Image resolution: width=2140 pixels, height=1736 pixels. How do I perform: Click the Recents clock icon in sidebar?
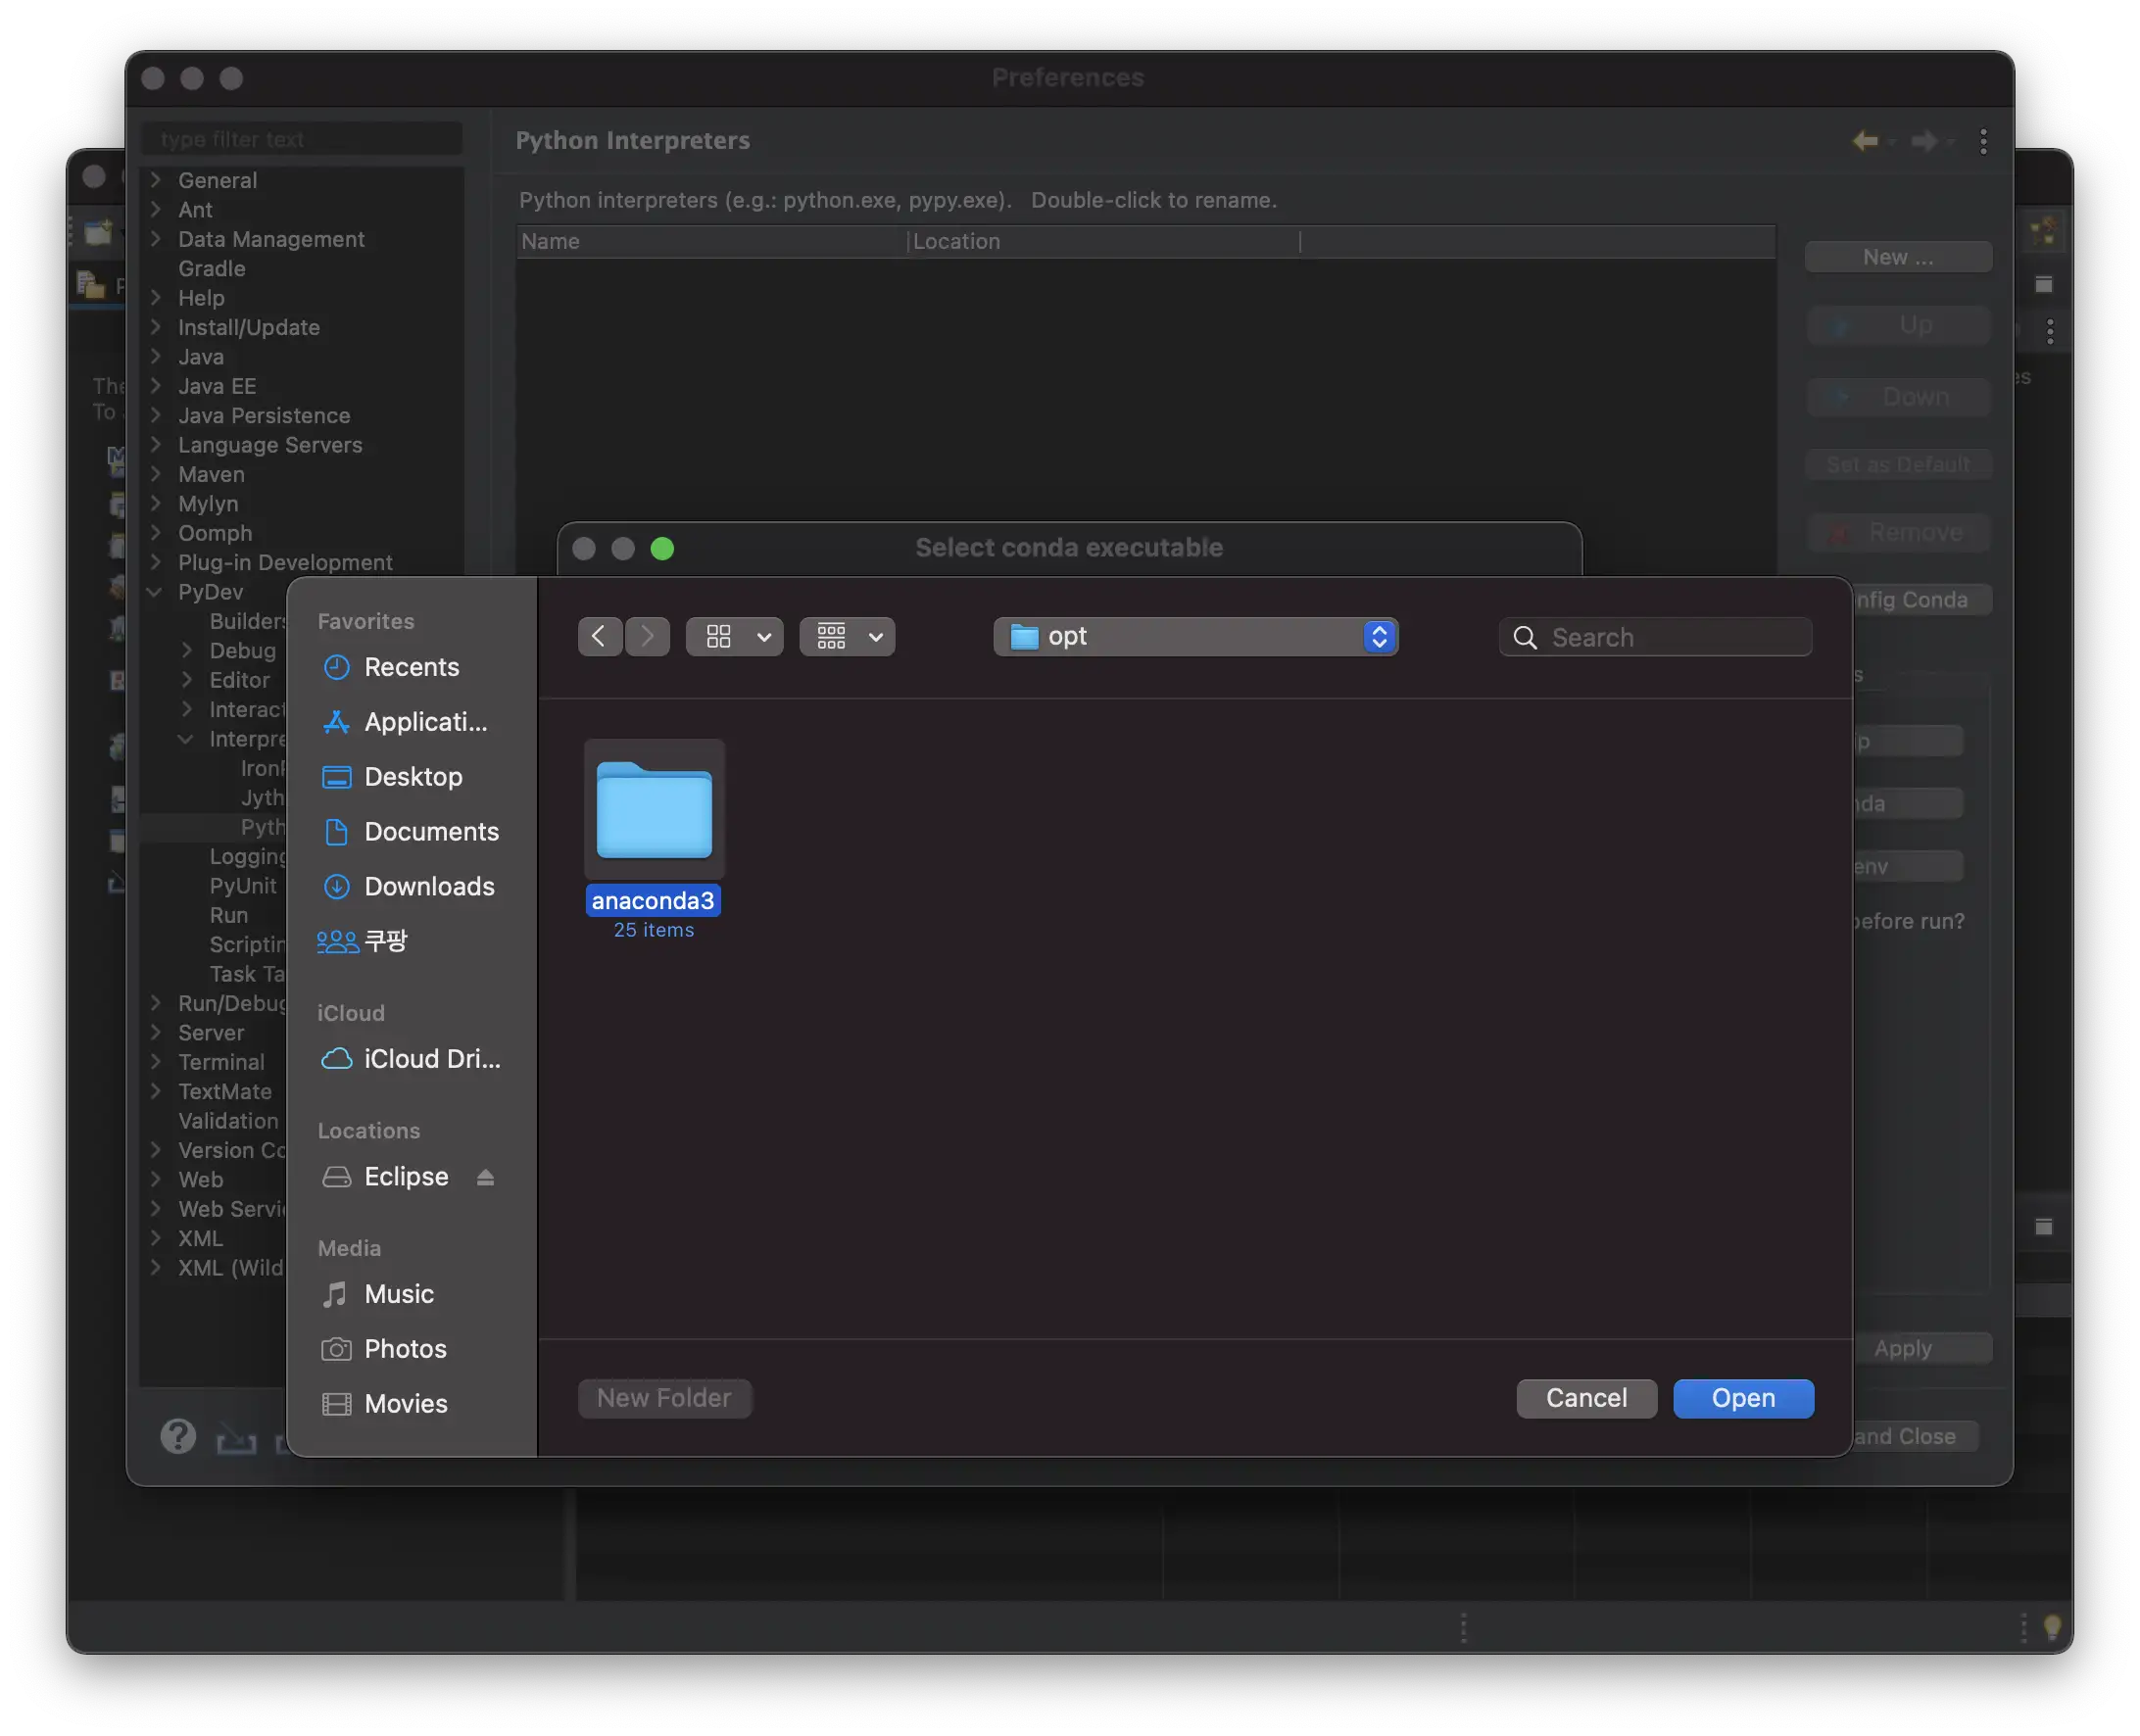pos(337,667)
